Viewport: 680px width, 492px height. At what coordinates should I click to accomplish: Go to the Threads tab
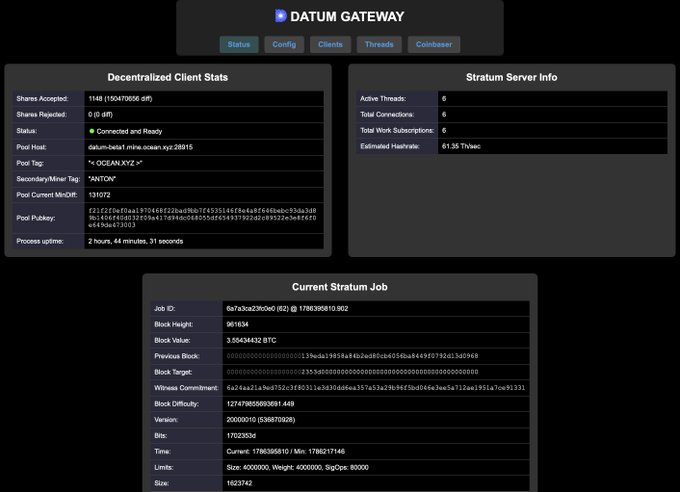(x=379, y=44)
